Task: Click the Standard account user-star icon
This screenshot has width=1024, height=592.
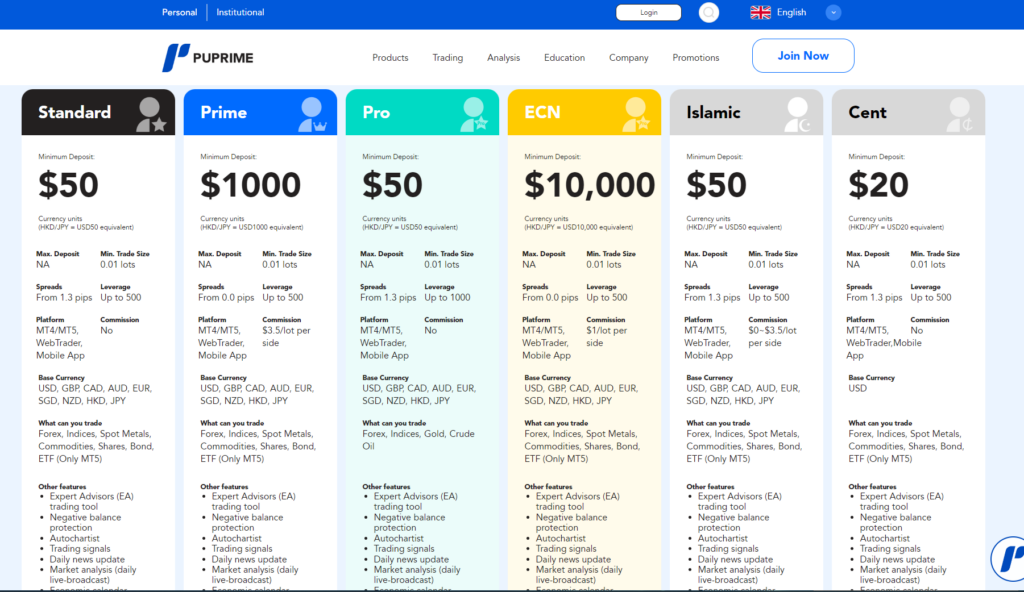Action: pos(152,114)
